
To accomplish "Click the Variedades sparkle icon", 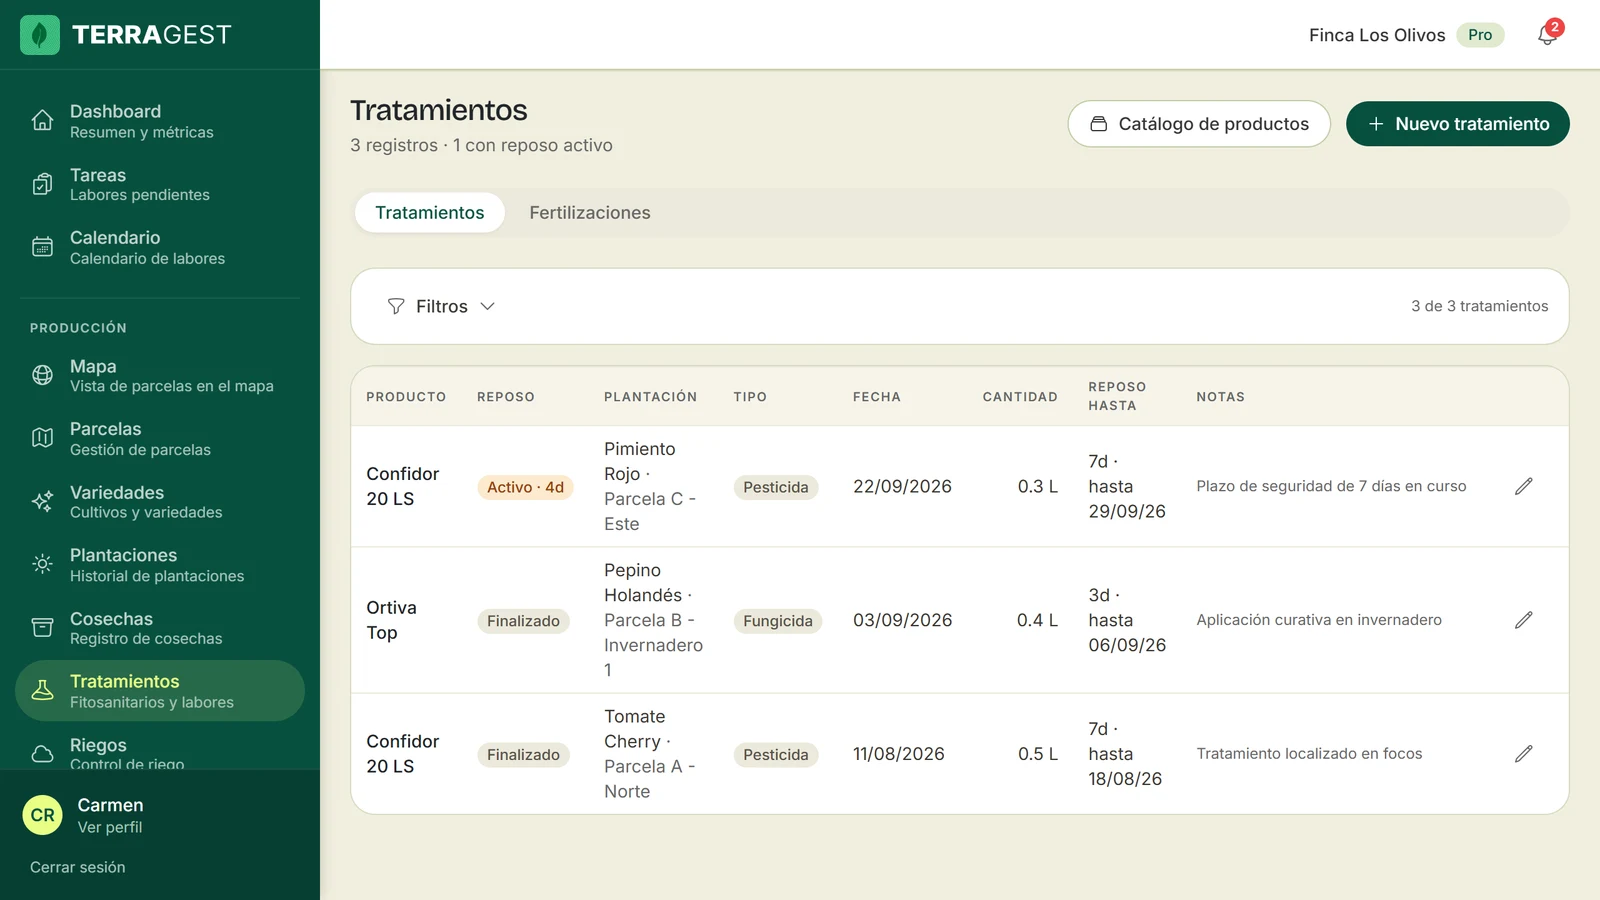I will coord(42,501).
